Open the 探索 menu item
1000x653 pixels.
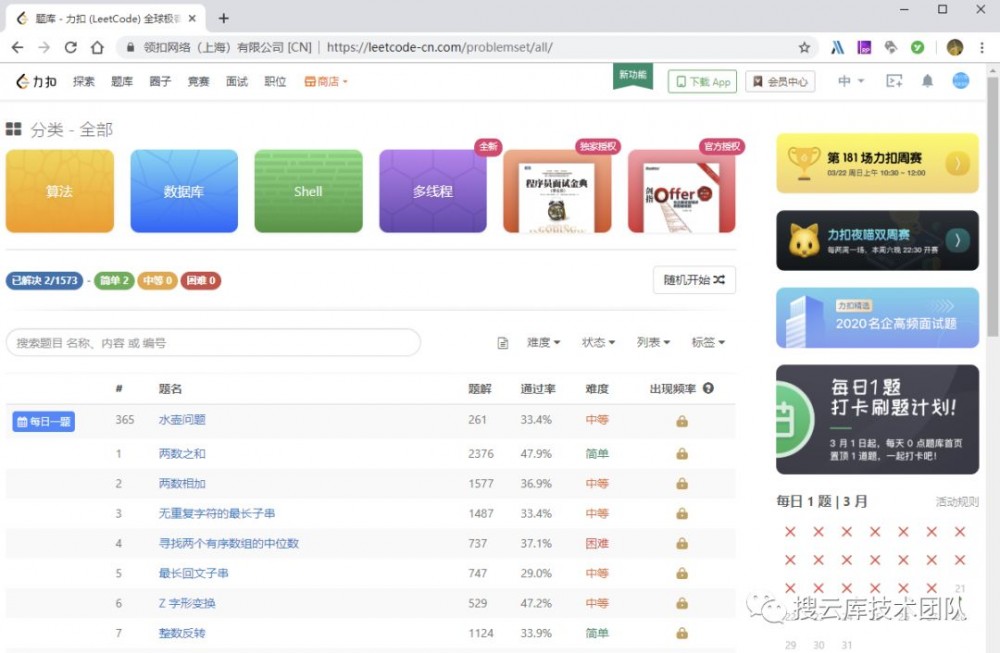click(x=84, y=82)
